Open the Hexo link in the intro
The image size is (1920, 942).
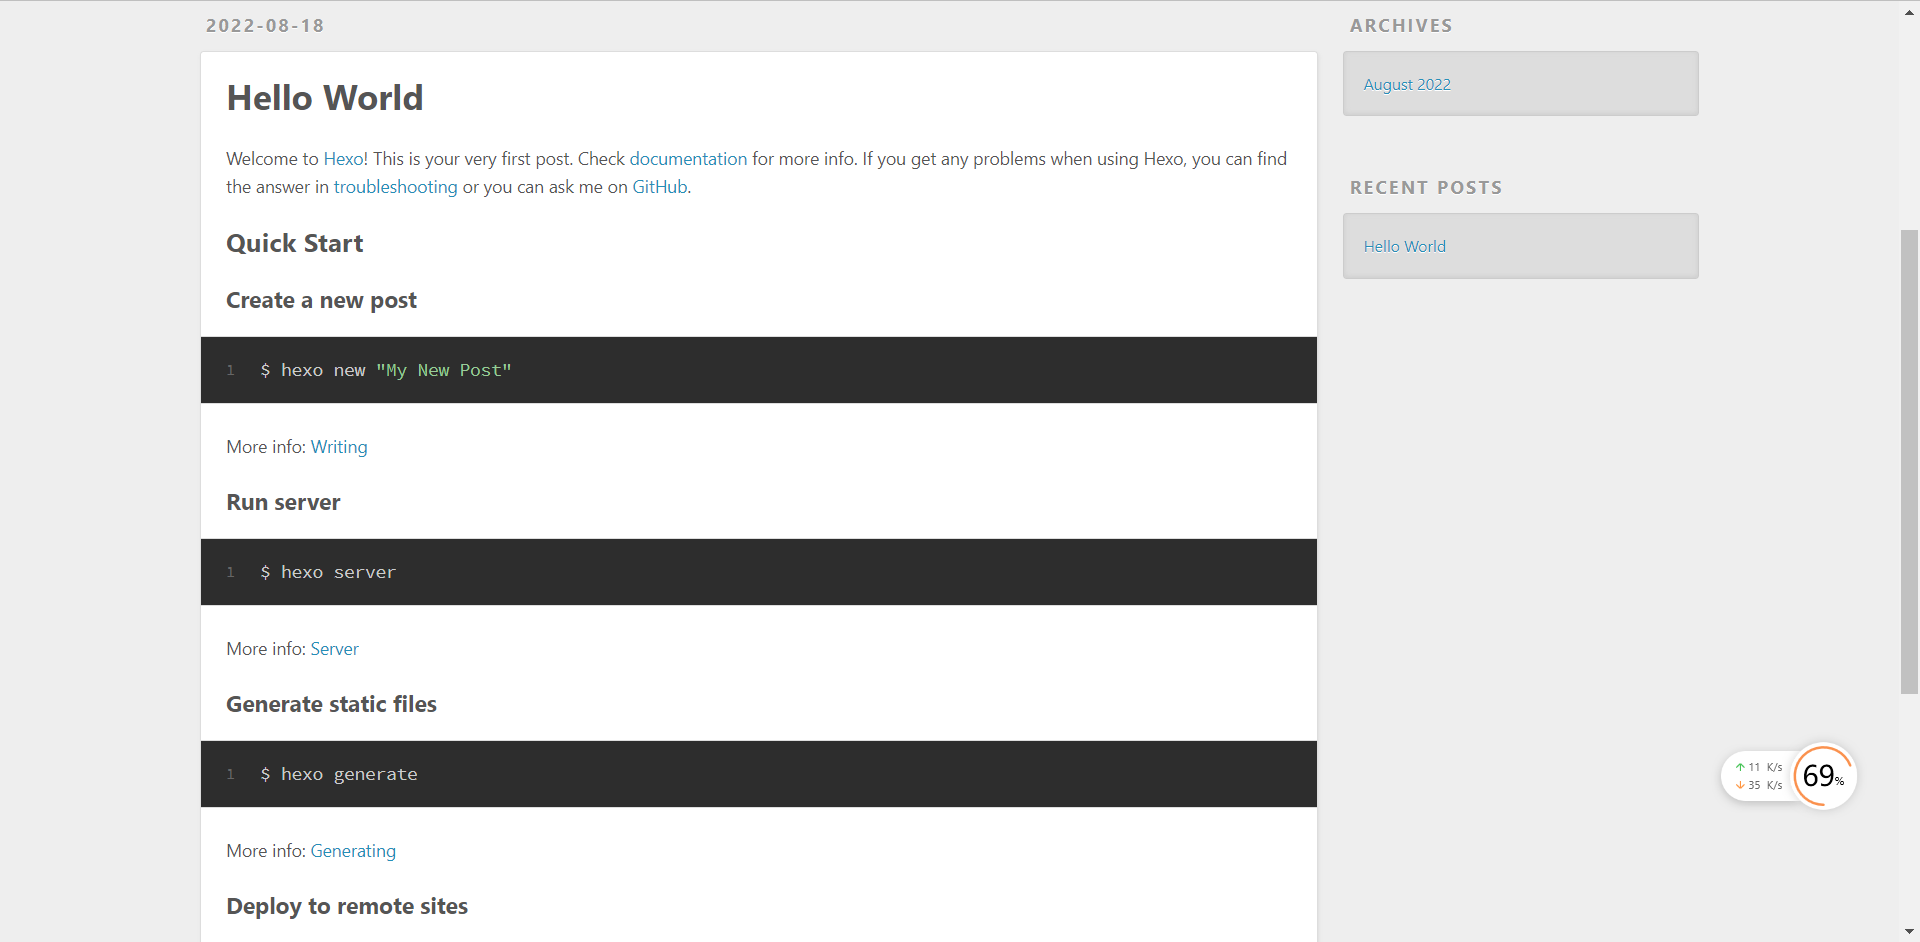pos(344,159)
